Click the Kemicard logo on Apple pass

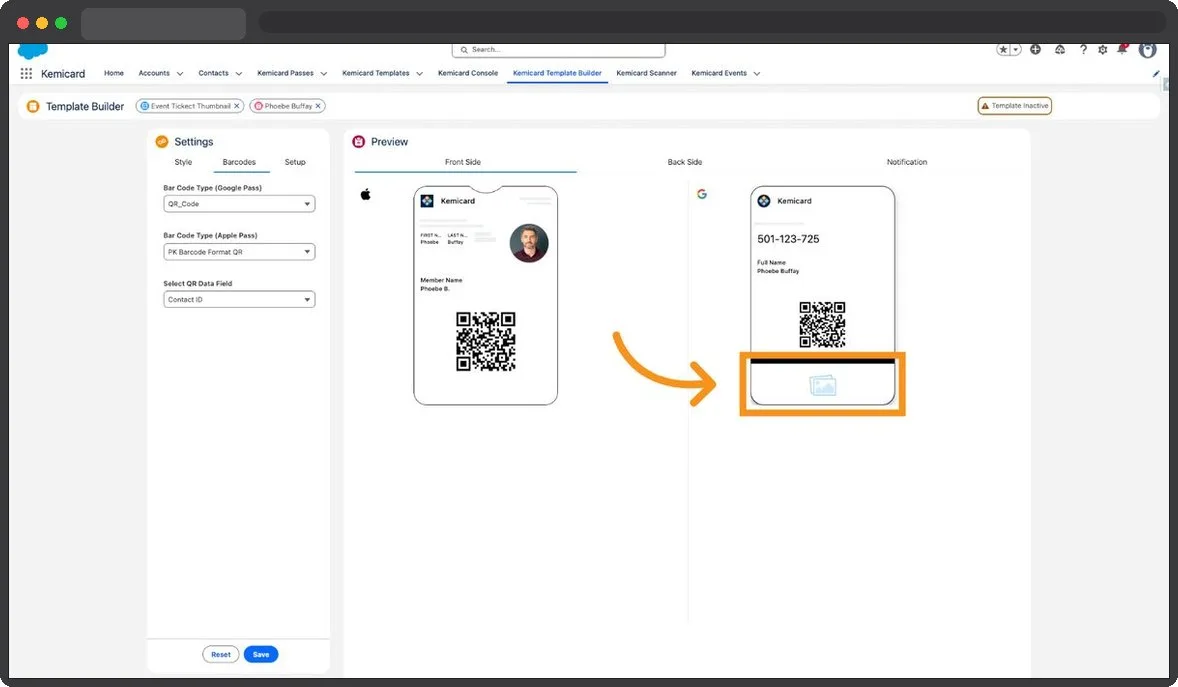point(427,201)
